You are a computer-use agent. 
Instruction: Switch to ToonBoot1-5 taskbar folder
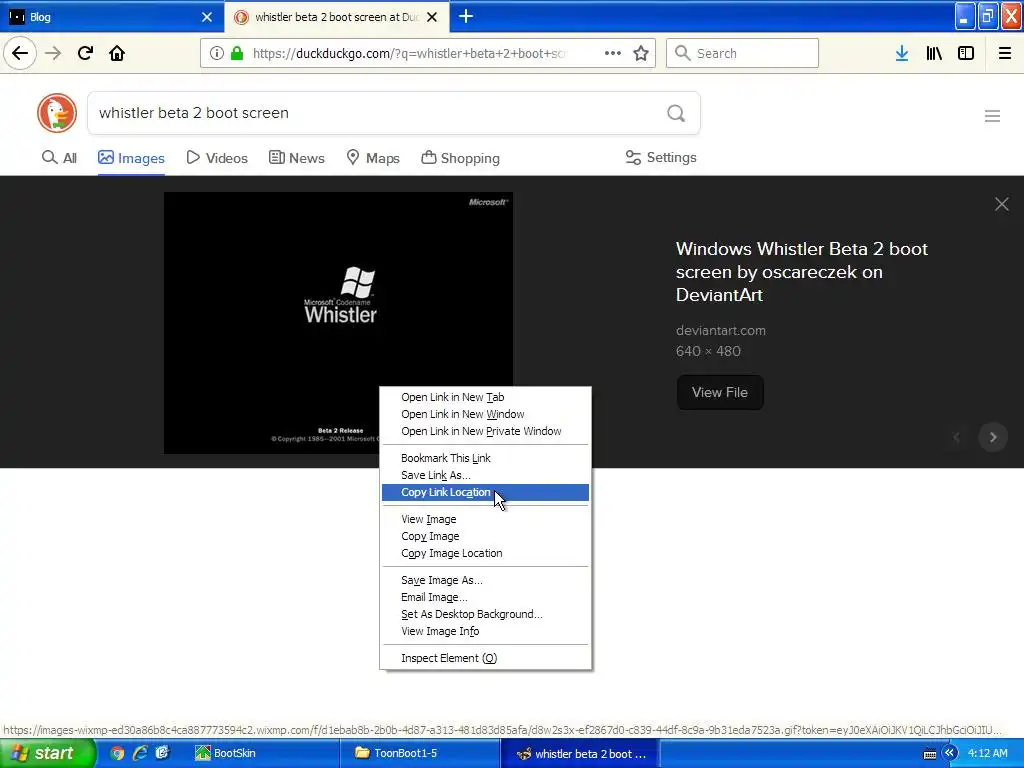coord(420,753)
